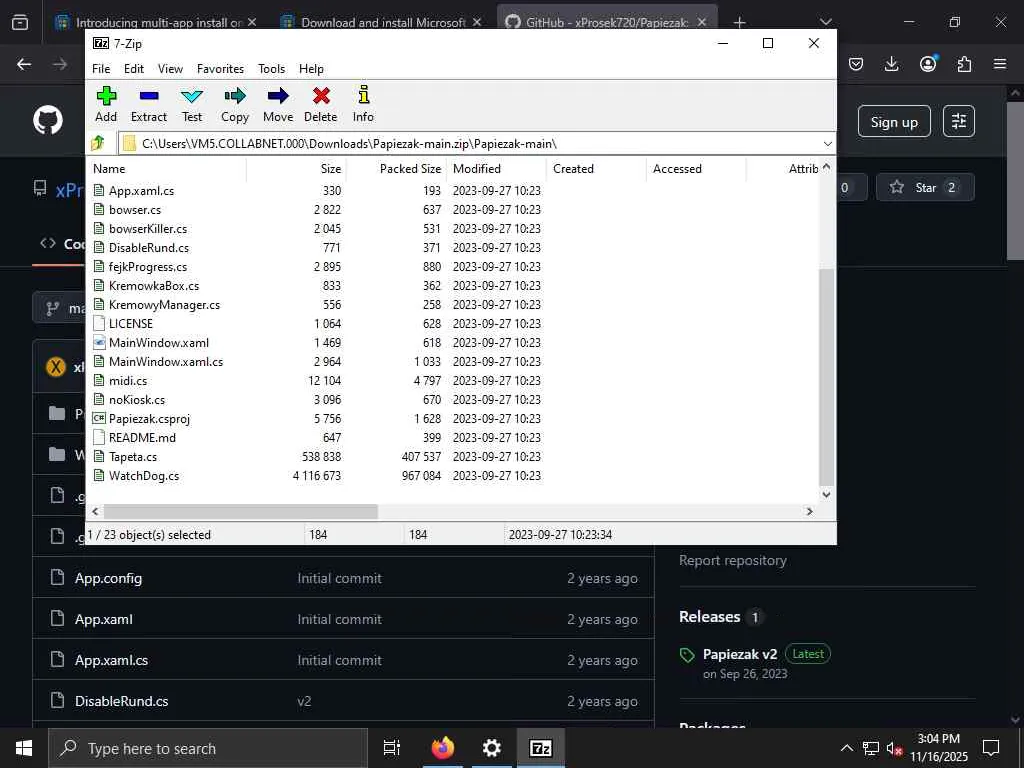Screen dimensions: 1024x768
Task: Click the 7-Zip vertical scrollbar thumb
Action: point(826,376)
